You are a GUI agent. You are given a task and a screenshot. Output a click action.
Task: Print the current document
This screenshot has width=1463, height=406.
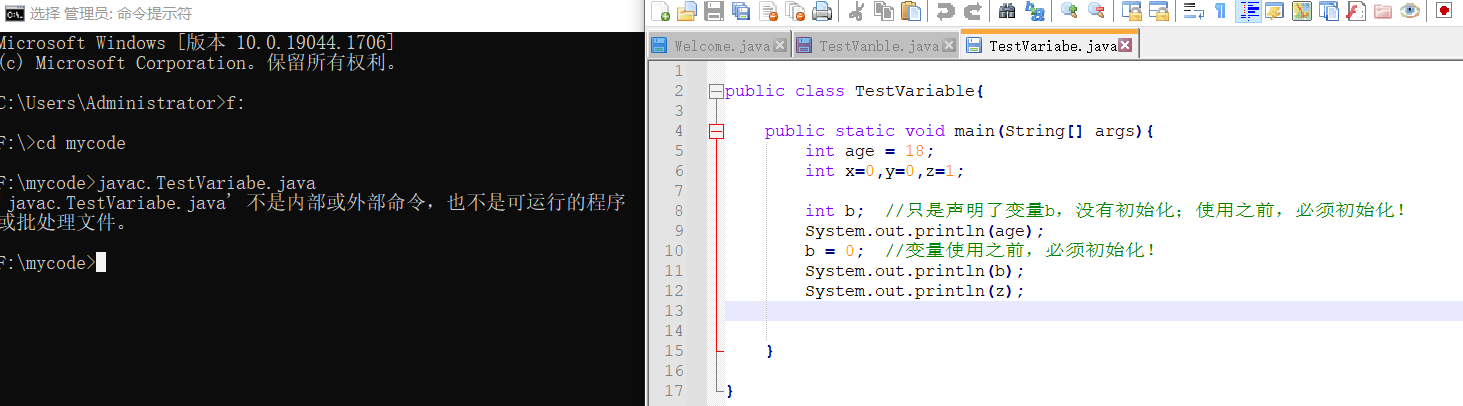pos(822,11)
